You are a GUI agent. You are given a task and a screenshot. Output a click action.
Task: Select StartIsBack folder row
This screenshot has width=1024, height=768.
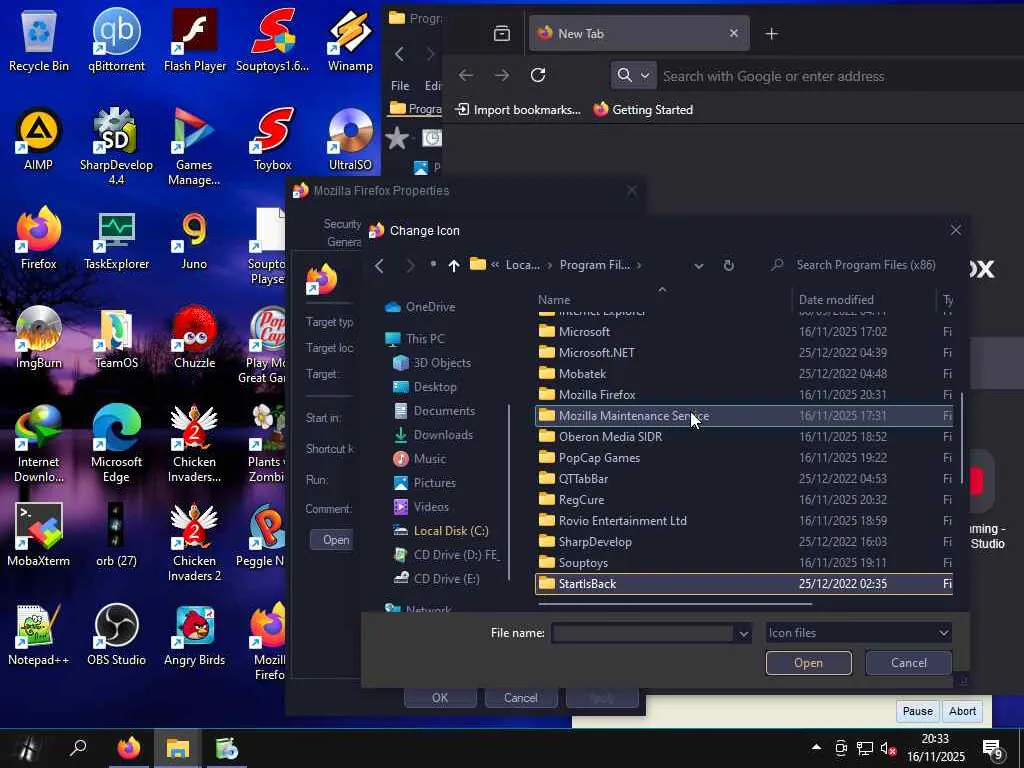click(x=743, y=584)
